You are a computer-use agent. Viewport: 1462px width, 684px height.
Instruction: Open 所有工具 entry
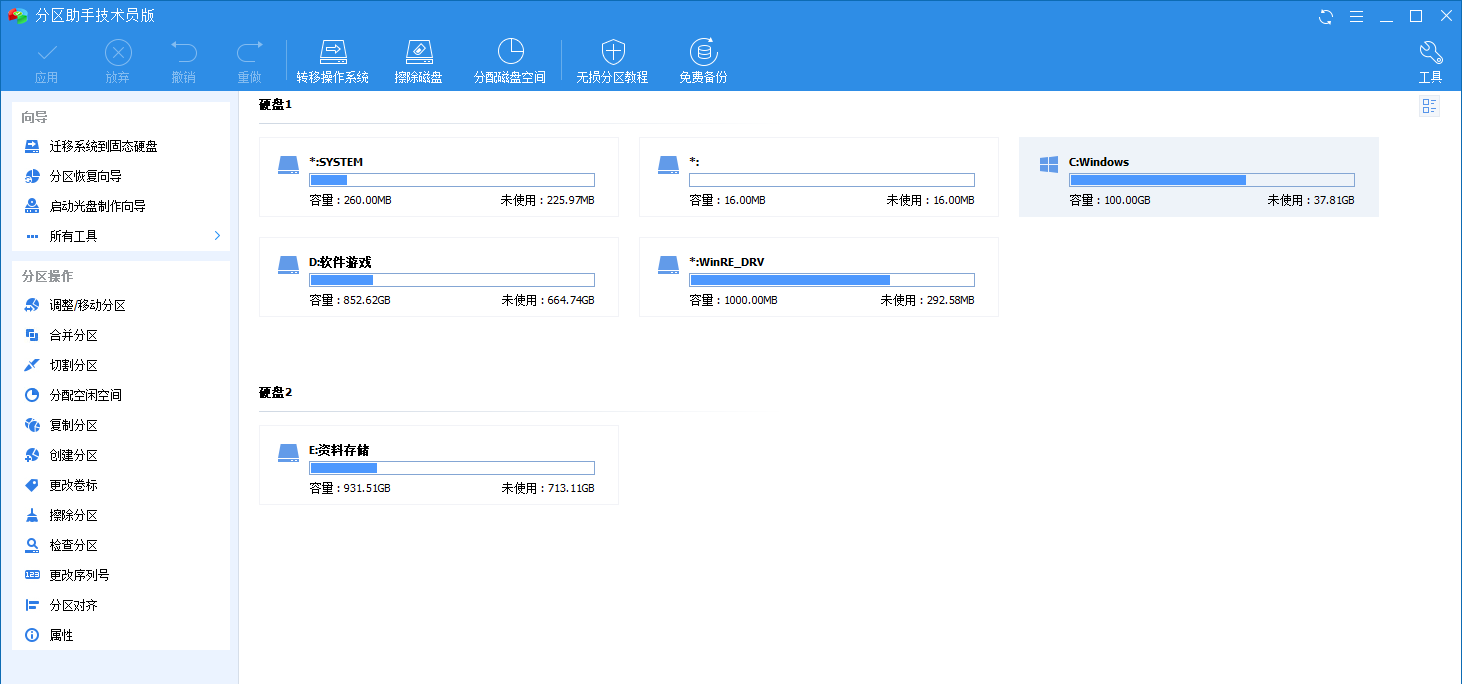pyautogui.click(x=120, y=236)
